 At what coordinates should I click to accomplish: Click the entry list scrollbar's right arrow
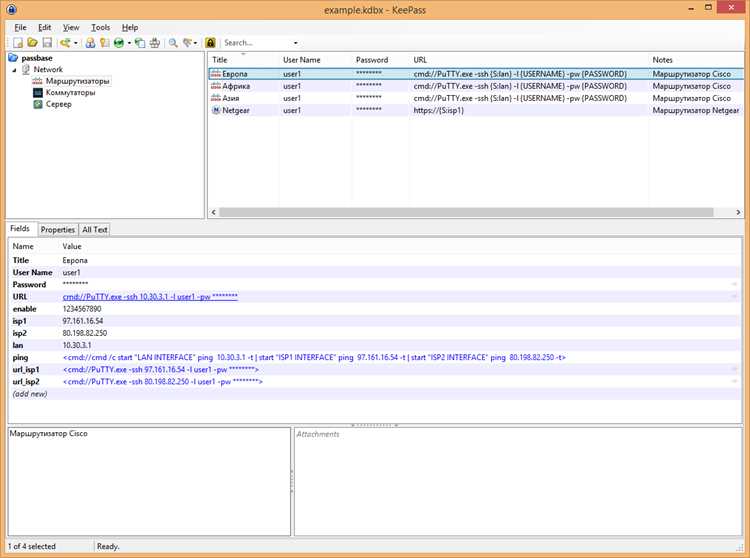click(x=738, y=212)
